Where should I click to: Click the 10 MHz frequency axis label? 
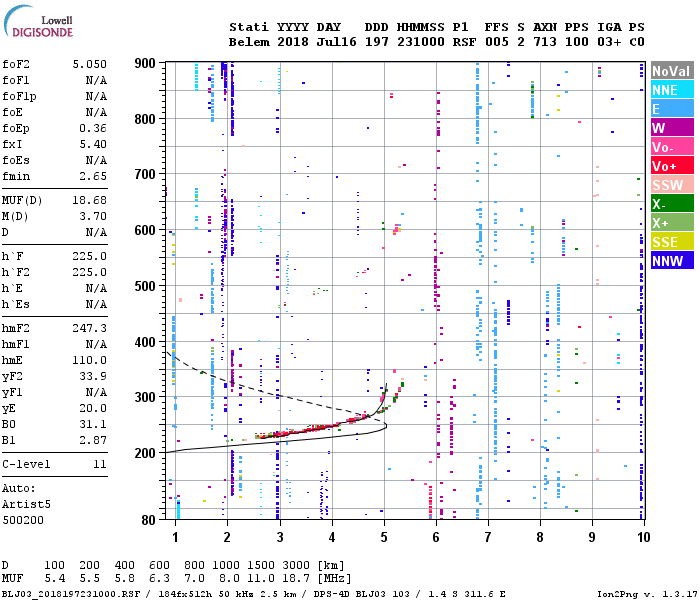point(643,537)
